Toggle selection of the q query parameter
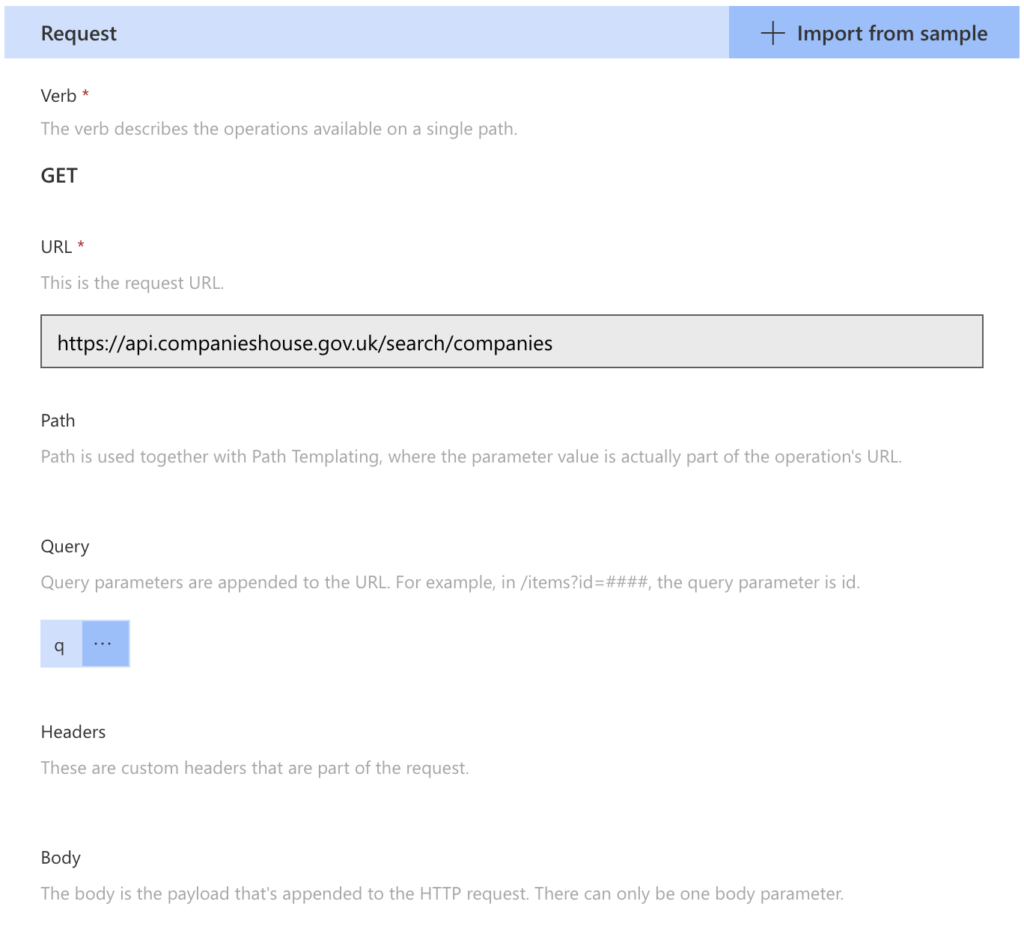 (59, 643)
